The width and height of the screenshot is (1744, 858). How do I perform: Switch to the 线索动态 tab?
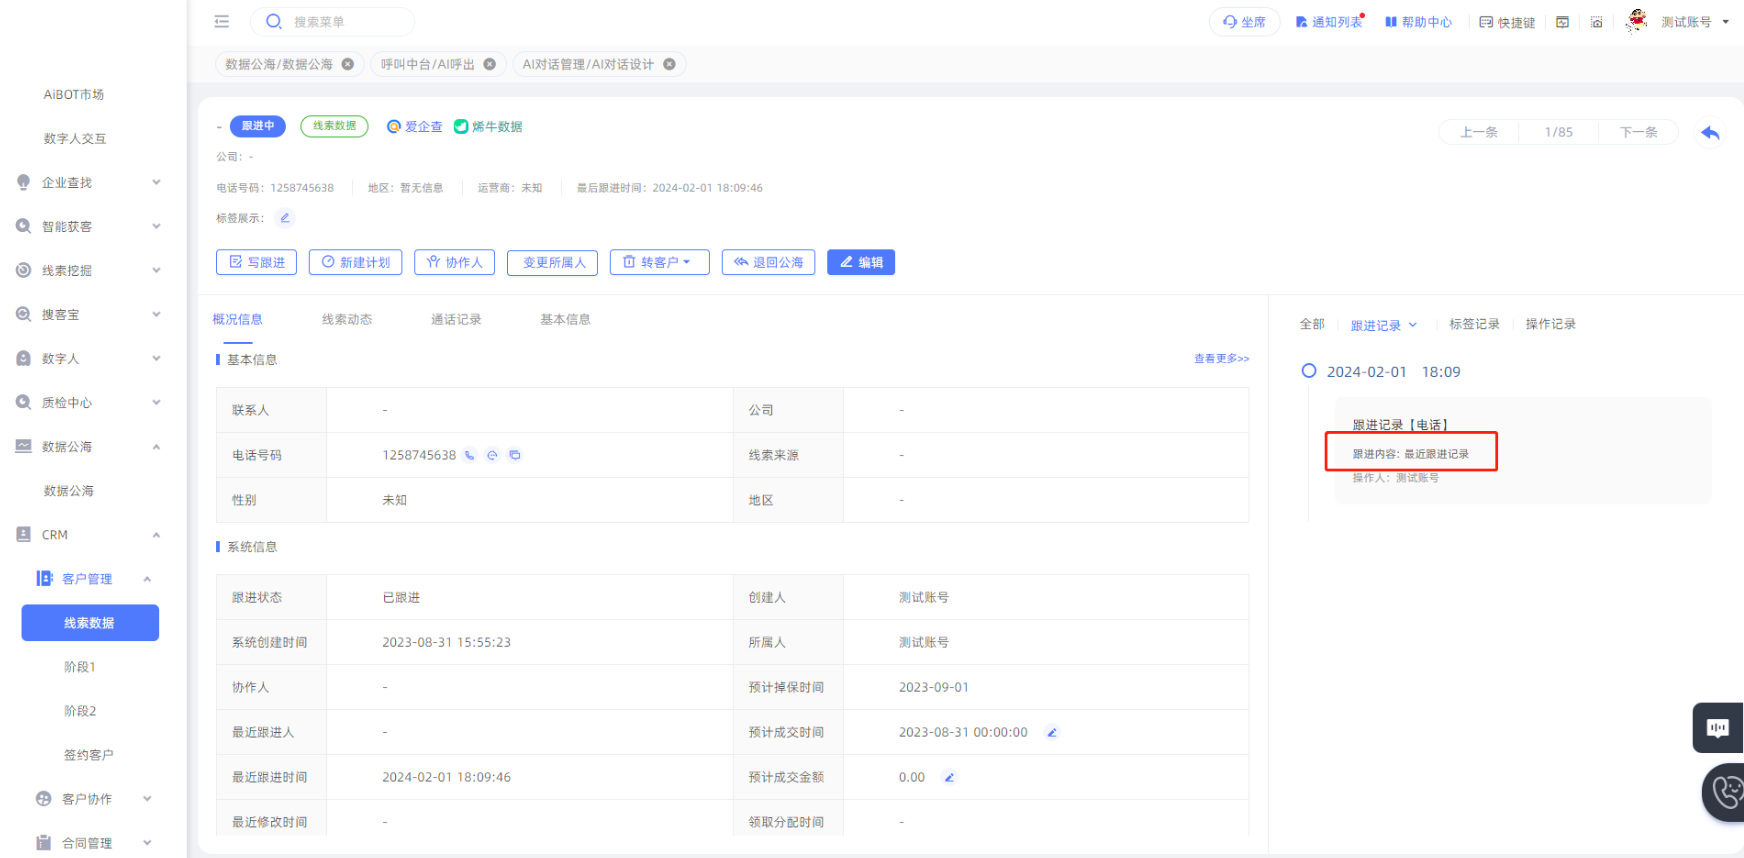pos(347,320)
